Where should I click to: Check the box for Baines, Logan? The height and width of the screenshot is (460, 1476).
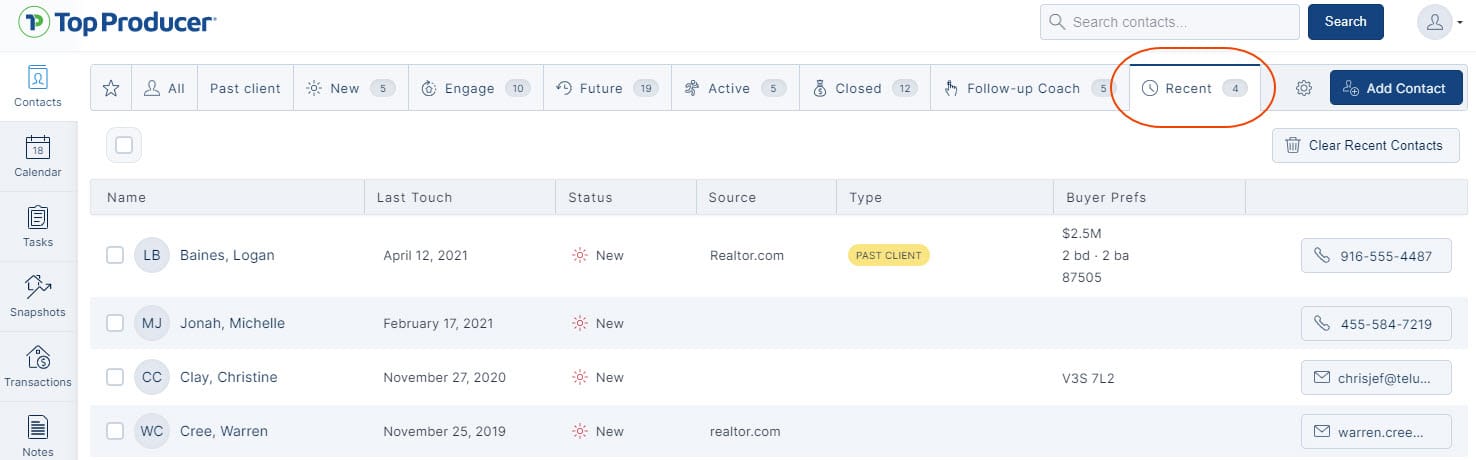115,255
